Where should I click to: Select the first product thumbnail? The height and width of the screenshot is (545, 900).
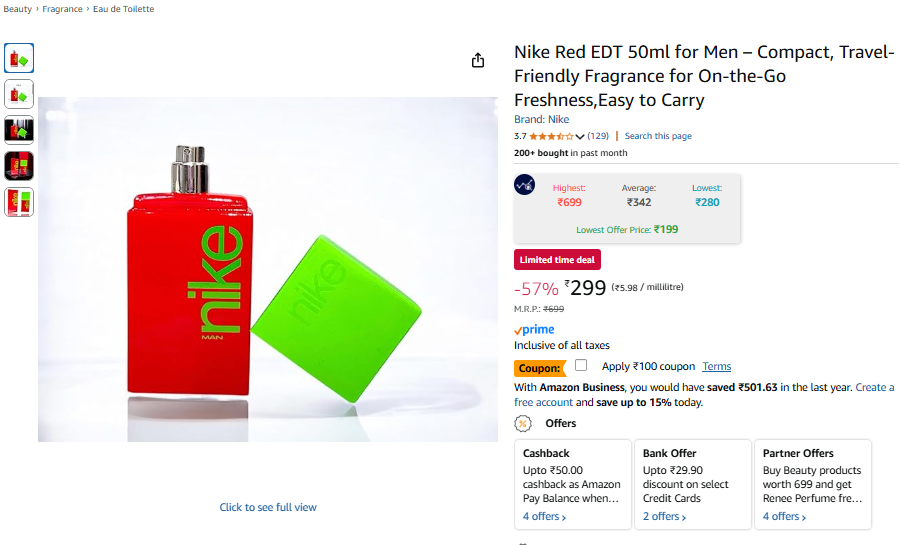[19, 58]
